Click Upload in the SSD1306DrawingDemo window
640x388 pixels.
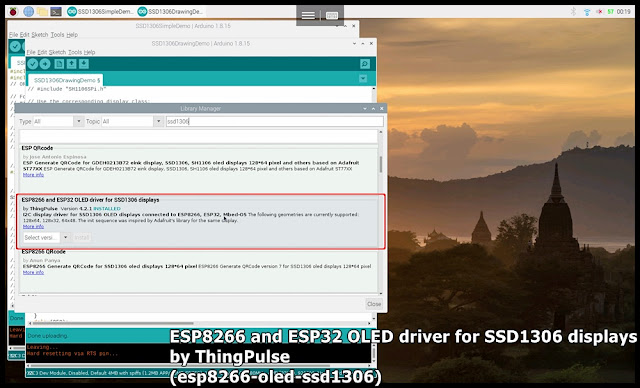(45, 64)
